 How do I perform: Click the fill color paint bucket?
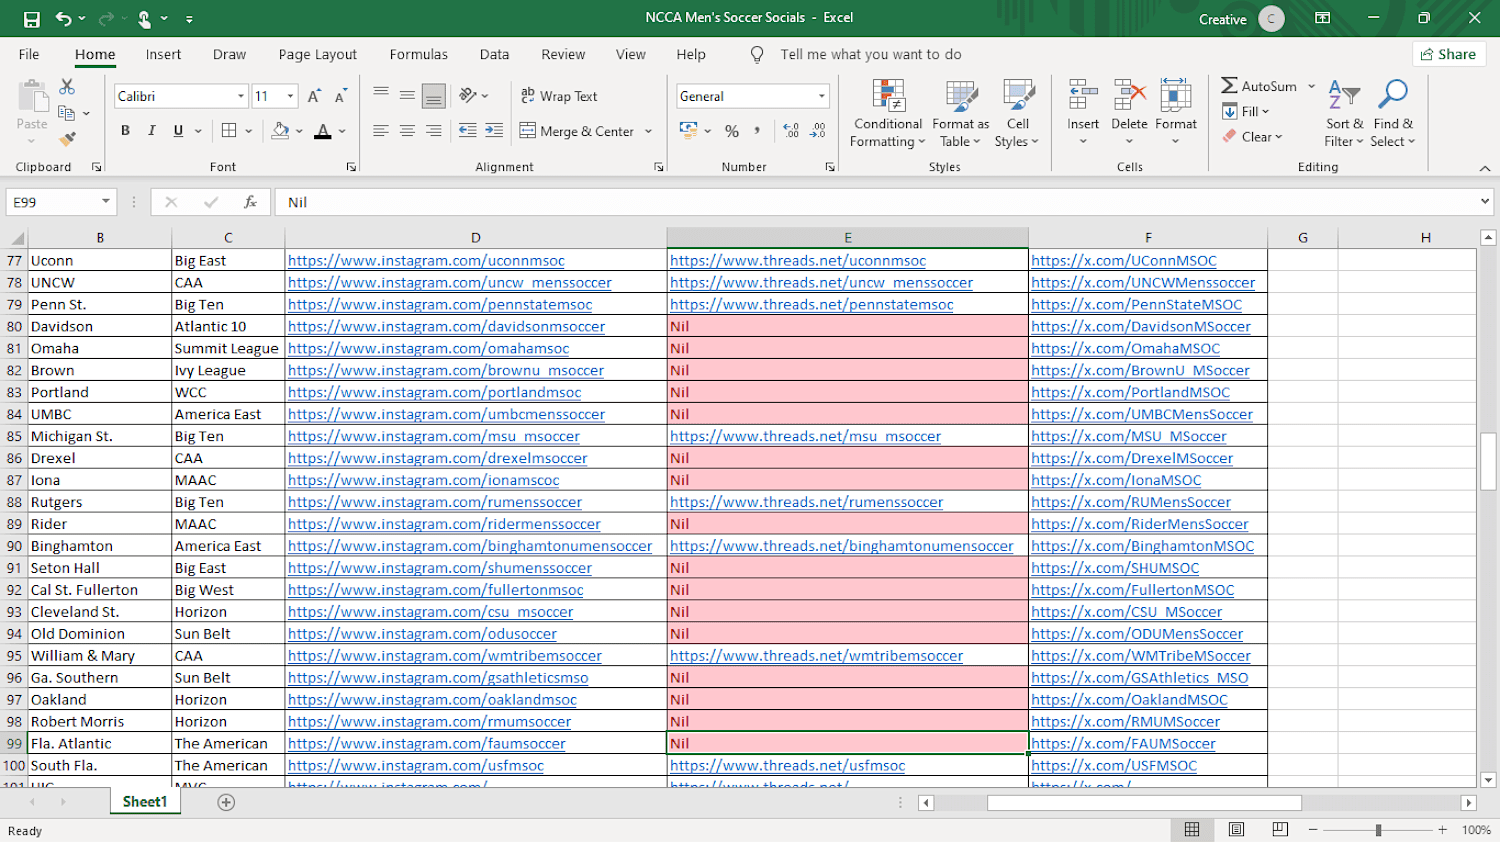[281, 130]
